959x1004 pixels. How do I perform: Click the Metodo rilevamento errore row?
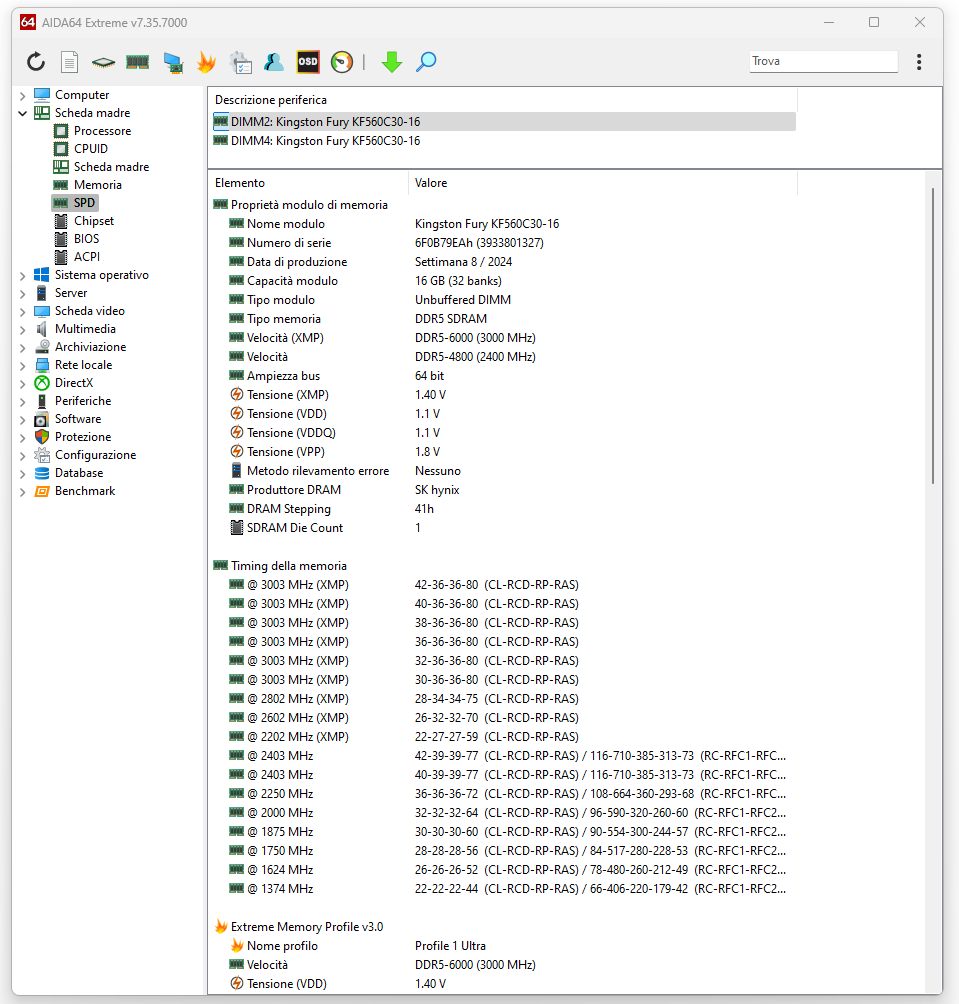504,471
